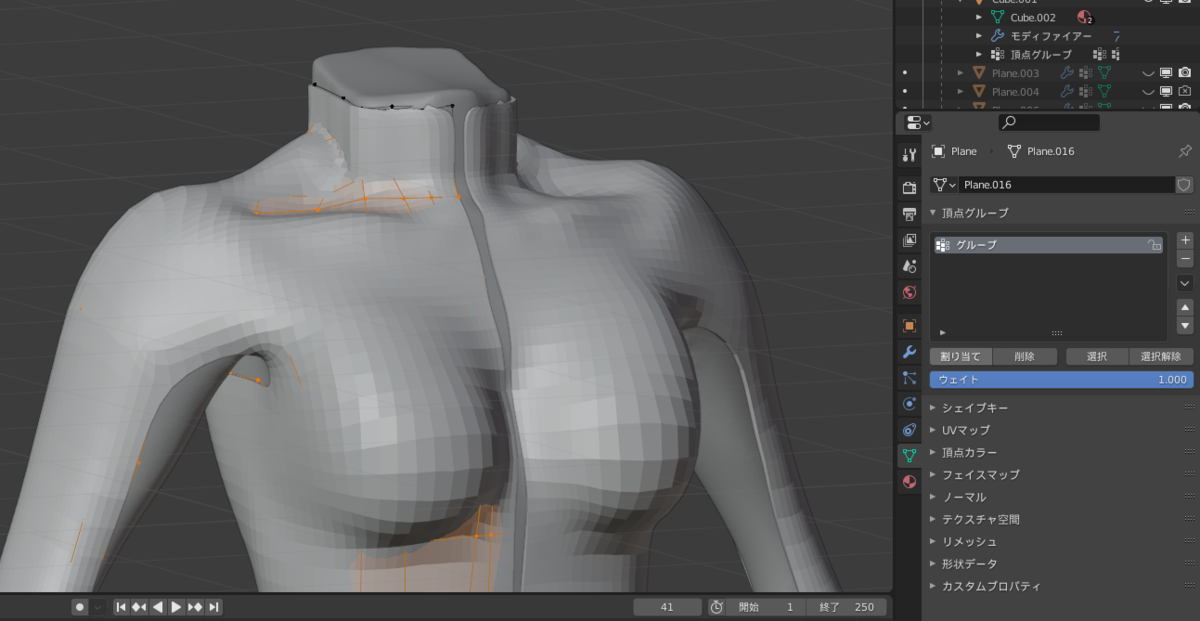Expand the UVマップ panel

click(x=933, y=430)
